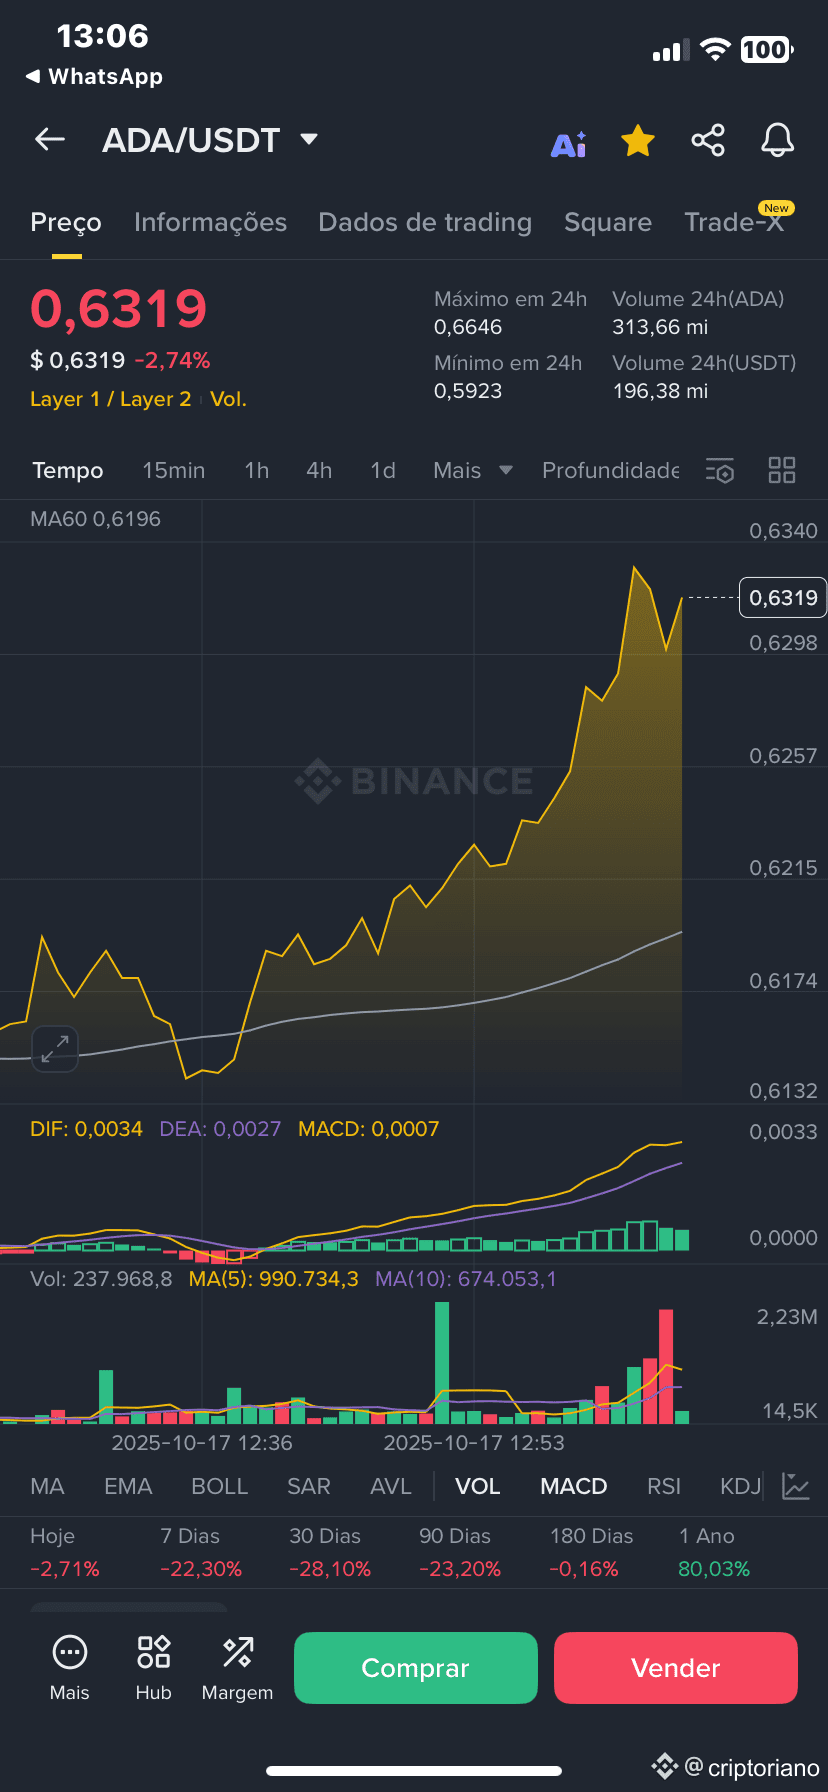Tap the tallest green volume bar
The image size is (828, 1792).
pos(442,1362)
